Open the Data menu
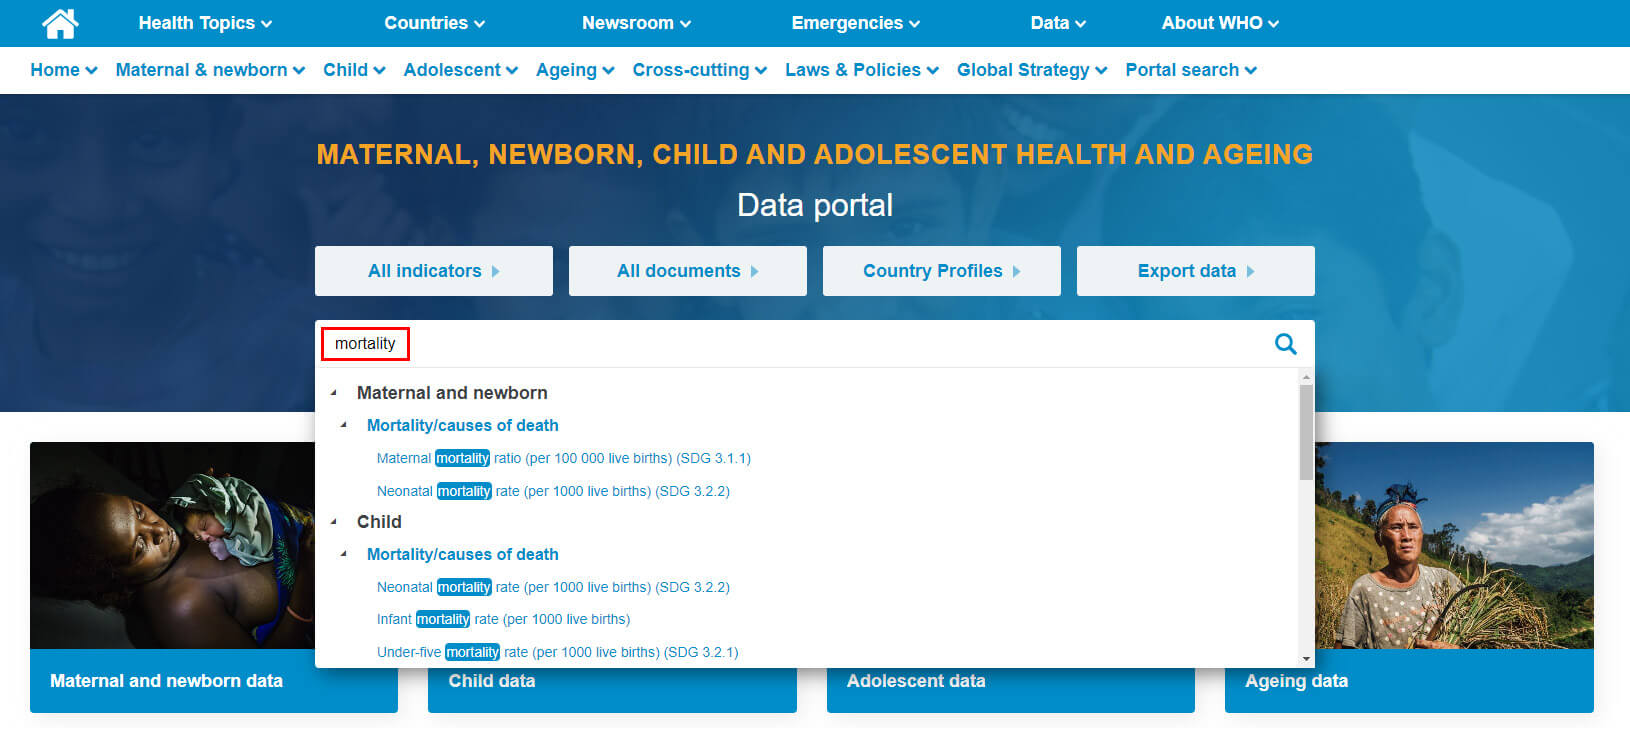 (x=1058, y=23)
